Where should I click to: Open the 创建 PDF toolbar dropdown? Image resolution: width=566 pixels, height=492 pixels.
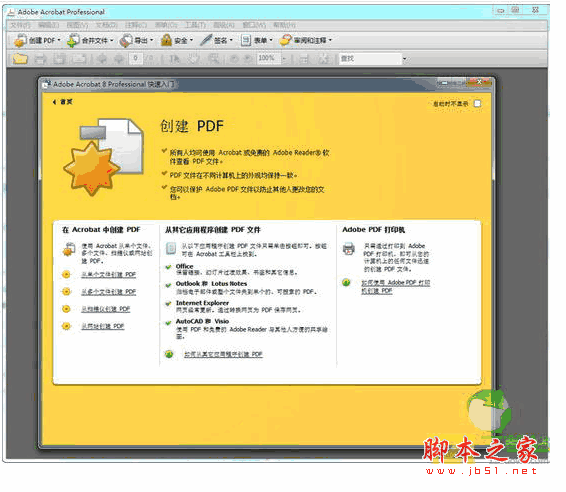click(37, 40)
